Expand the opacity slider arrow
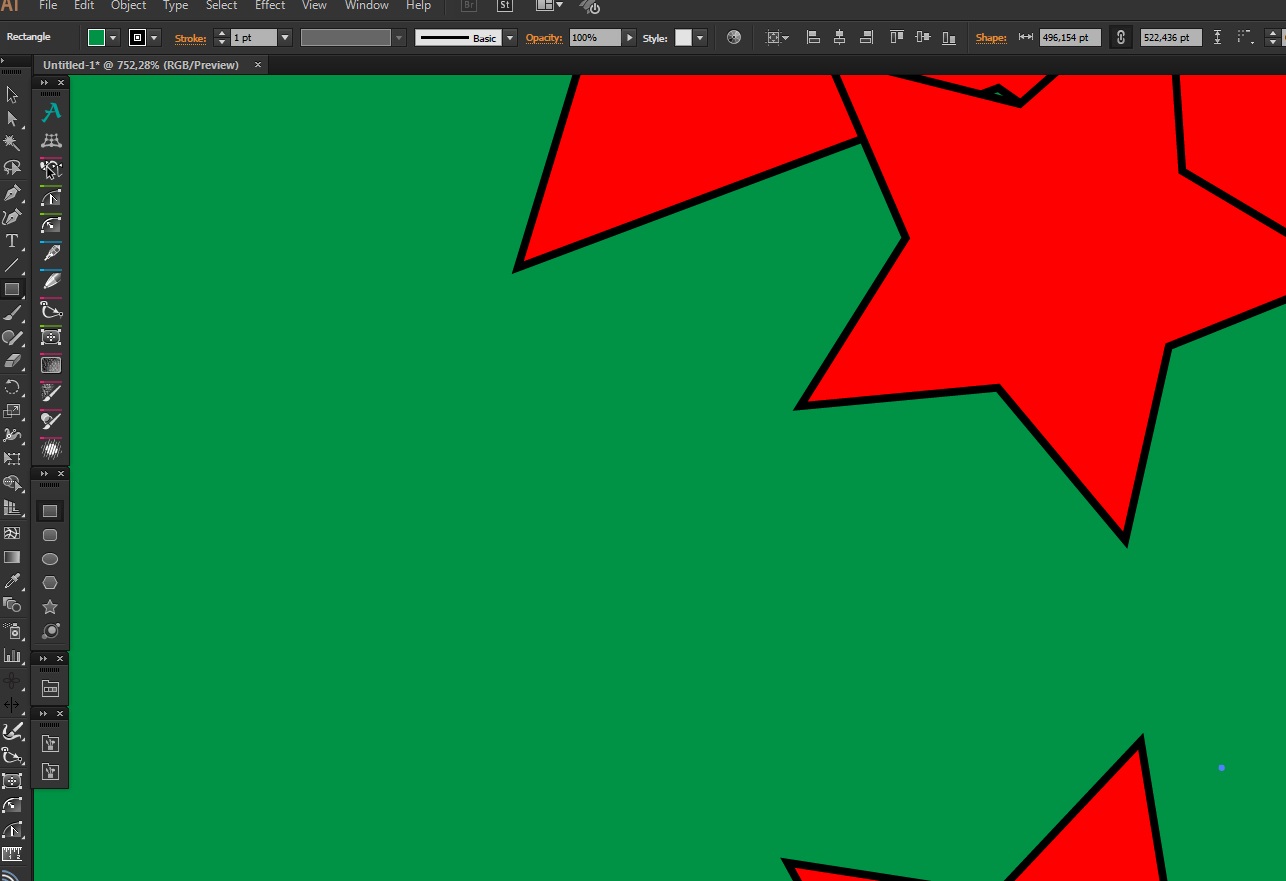Image resolution: width=1286 pixels, height=881 pixels. click(629, 38)
